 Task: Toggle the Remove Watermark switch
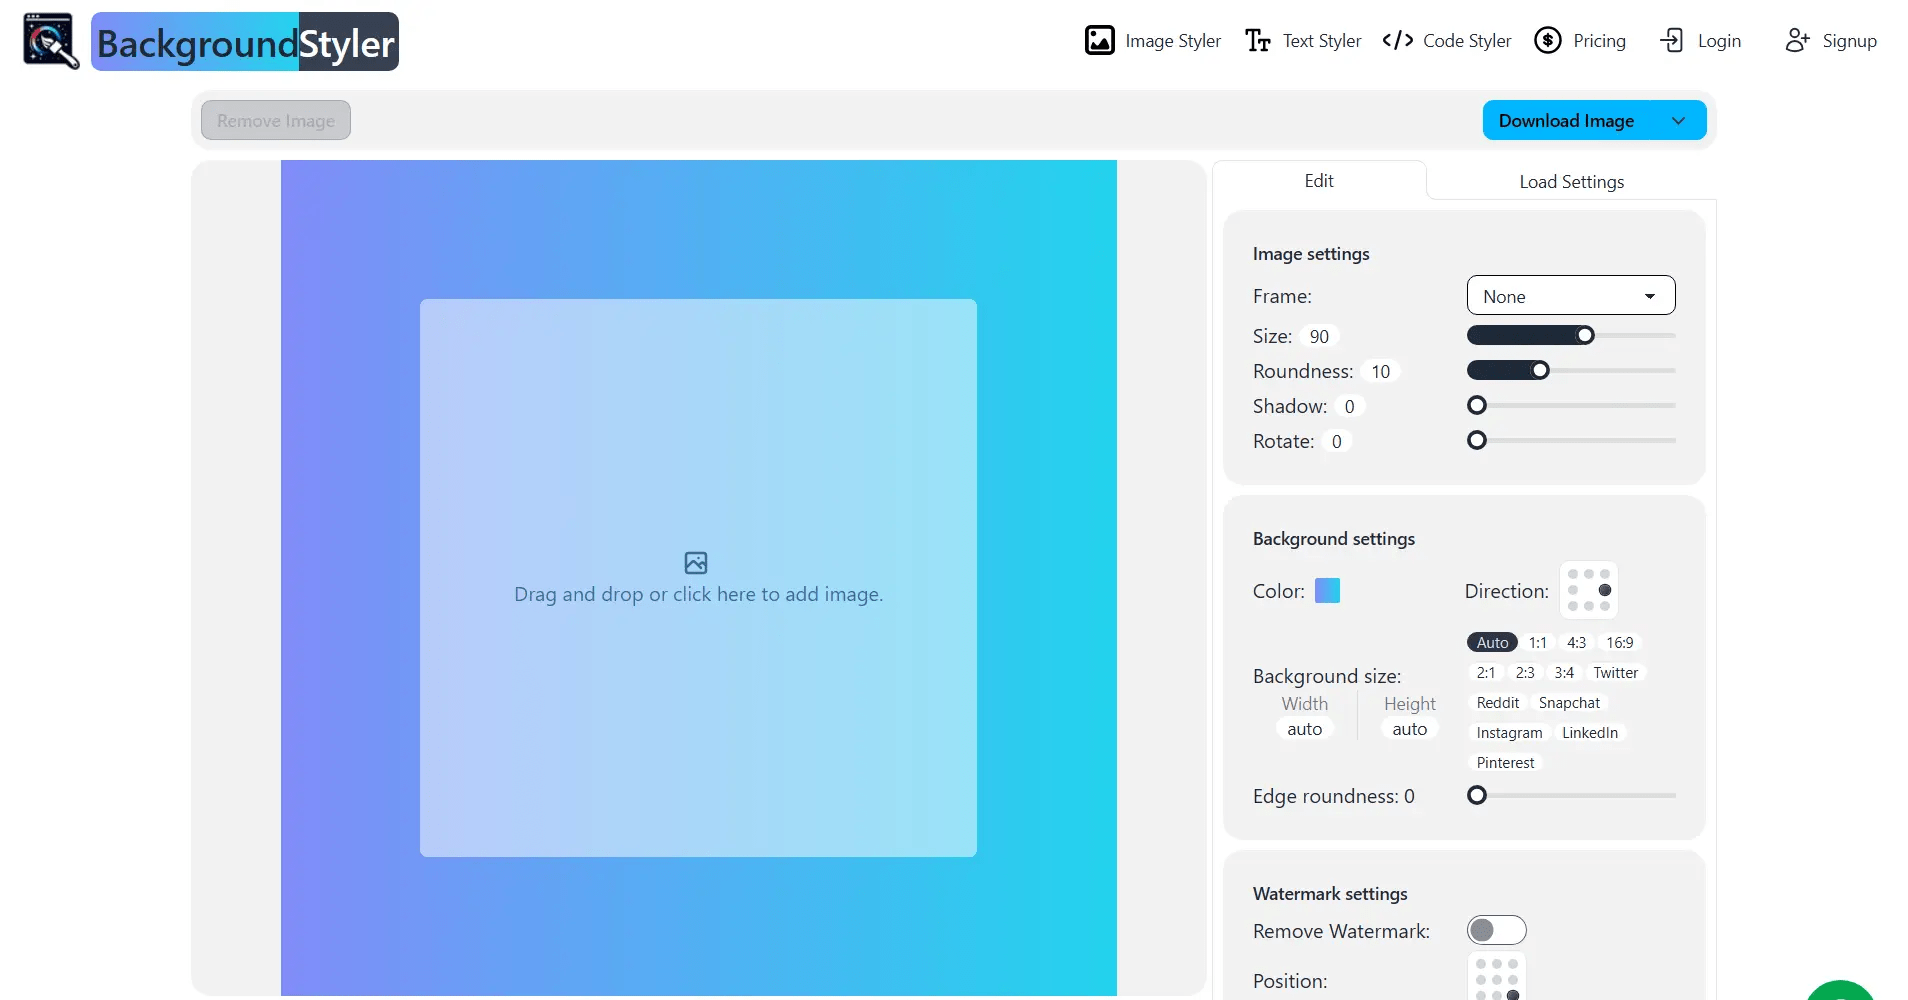click(1496, 931)
